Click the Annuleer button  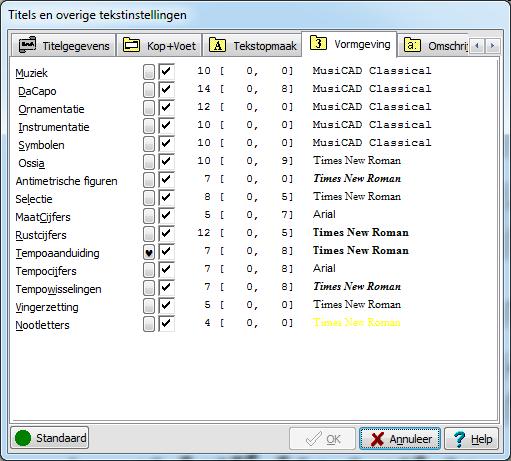(400, 439)
